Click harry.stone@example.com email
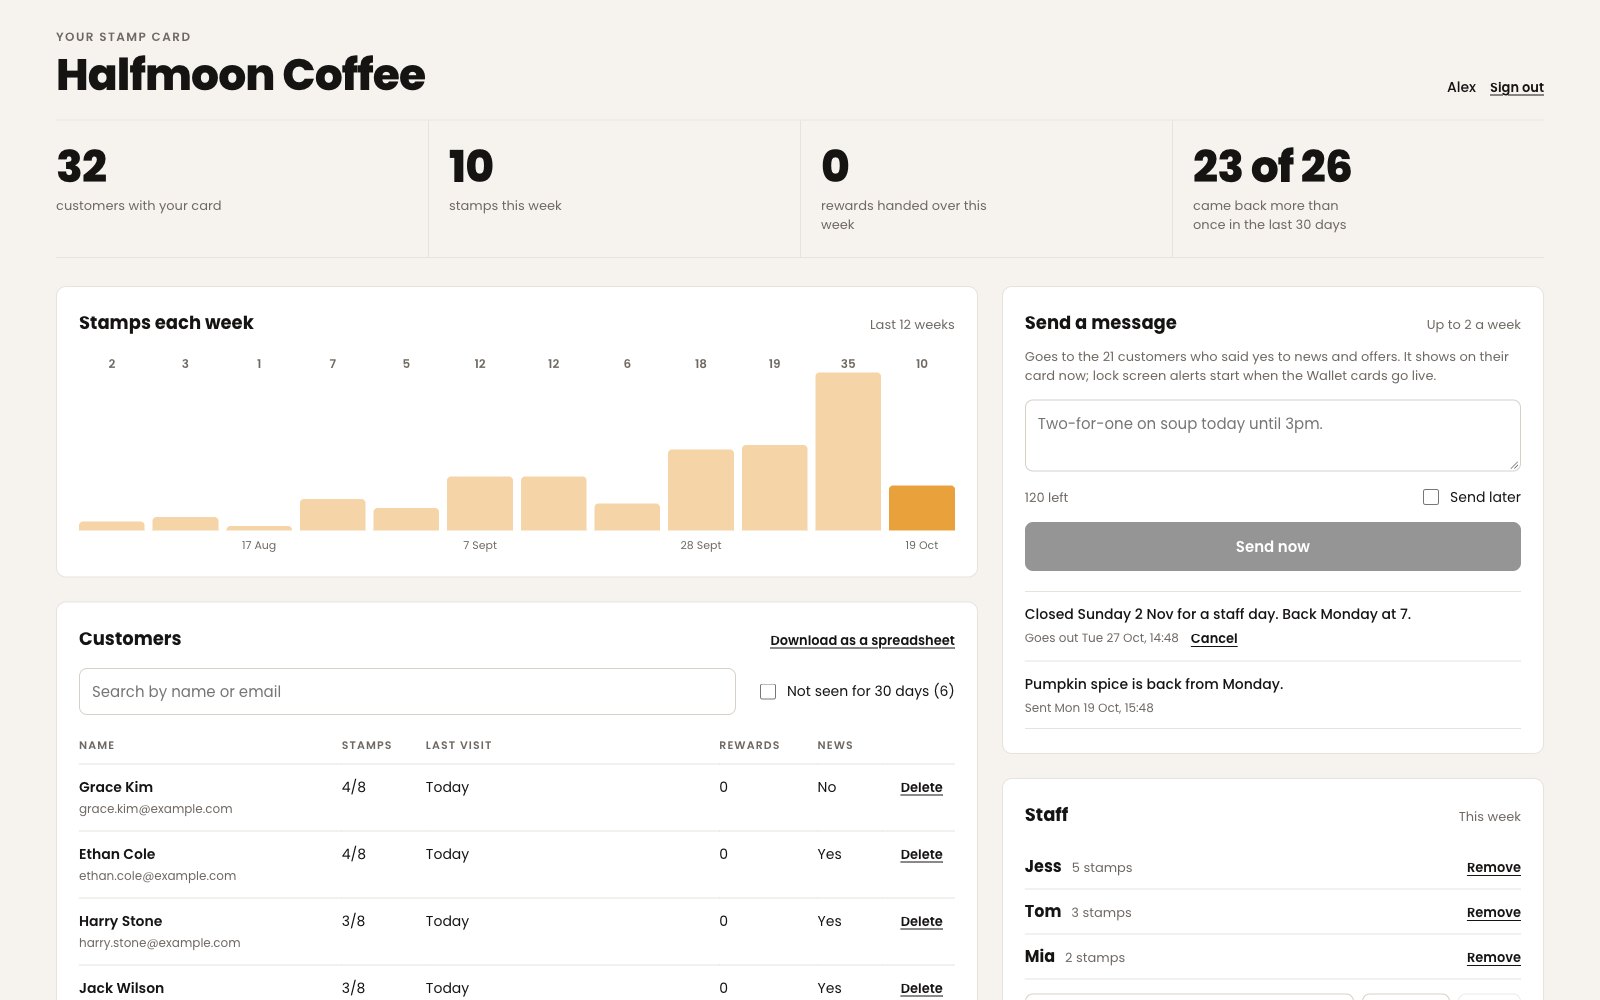The height and width of the screenshot is (1000, 1600). click(160, 943)
